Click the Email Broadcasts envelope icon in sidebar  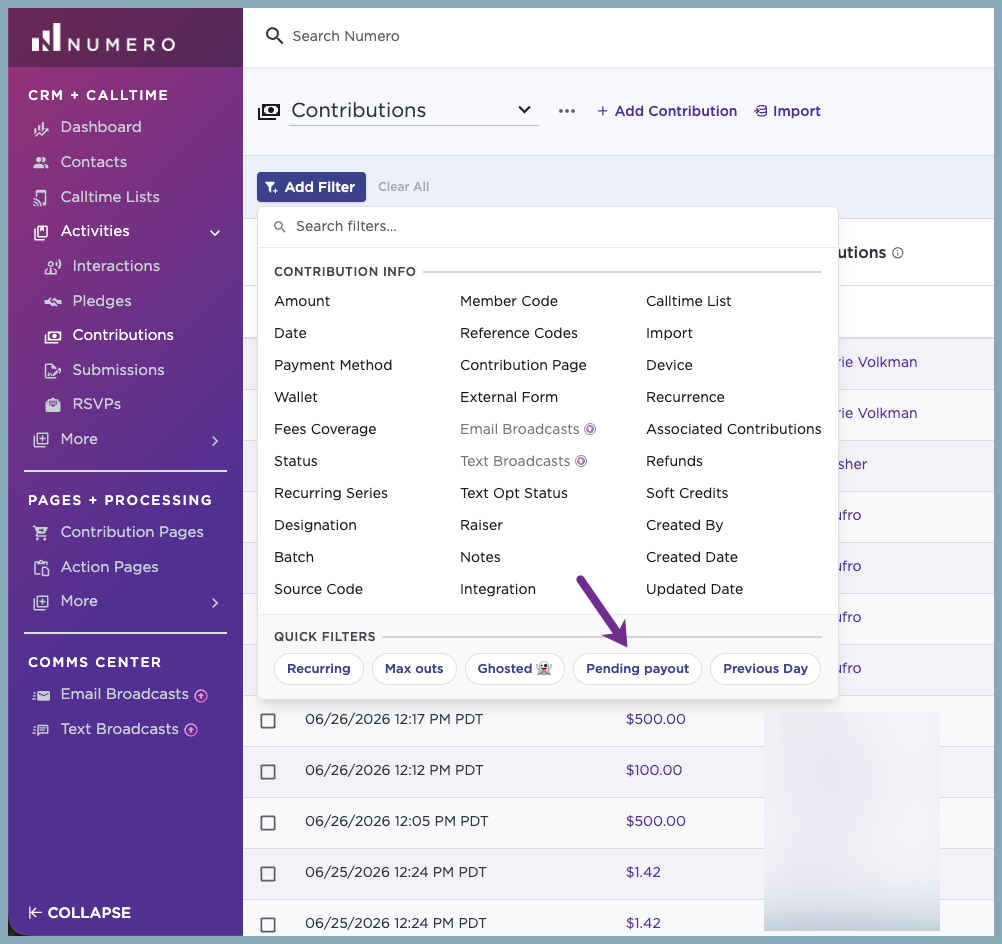click(x=41, y=695)
